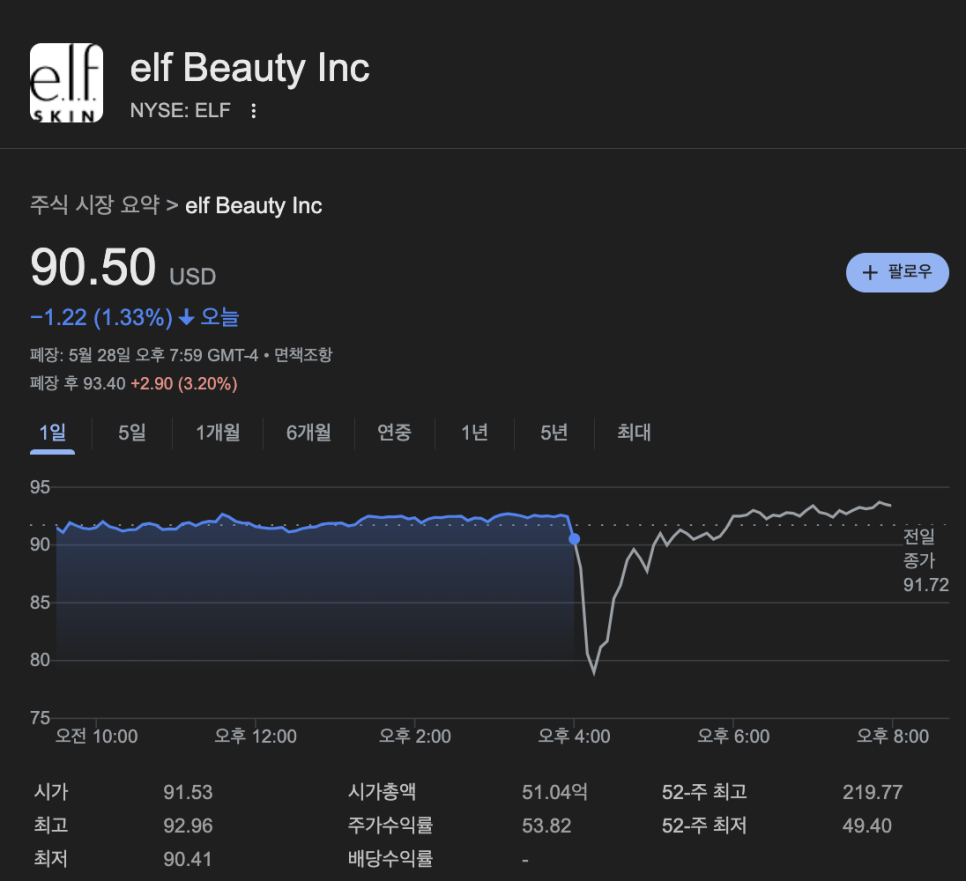Click the −1.22 (1.33%) daily change

[x=102, y=317]
